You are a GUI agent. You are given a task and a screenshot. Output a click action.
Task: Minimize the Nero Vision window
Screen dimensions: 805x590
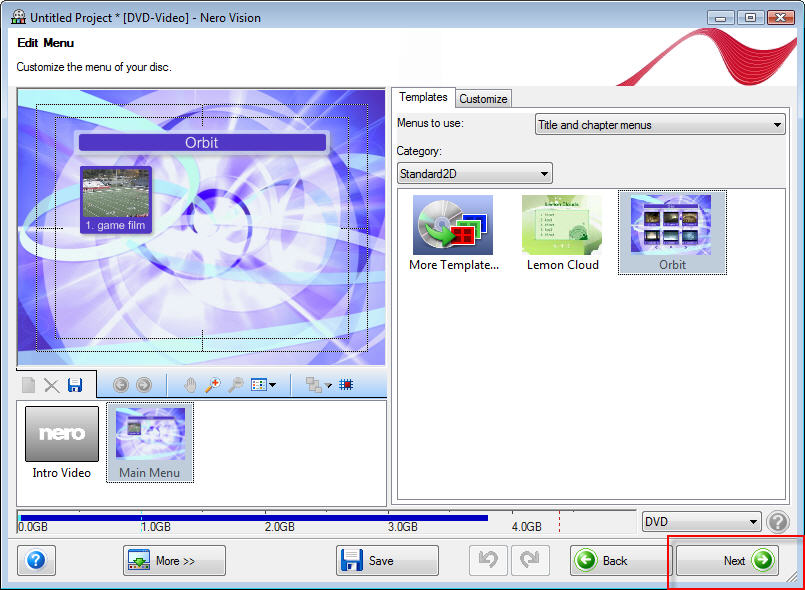click(x=720, y=18)
